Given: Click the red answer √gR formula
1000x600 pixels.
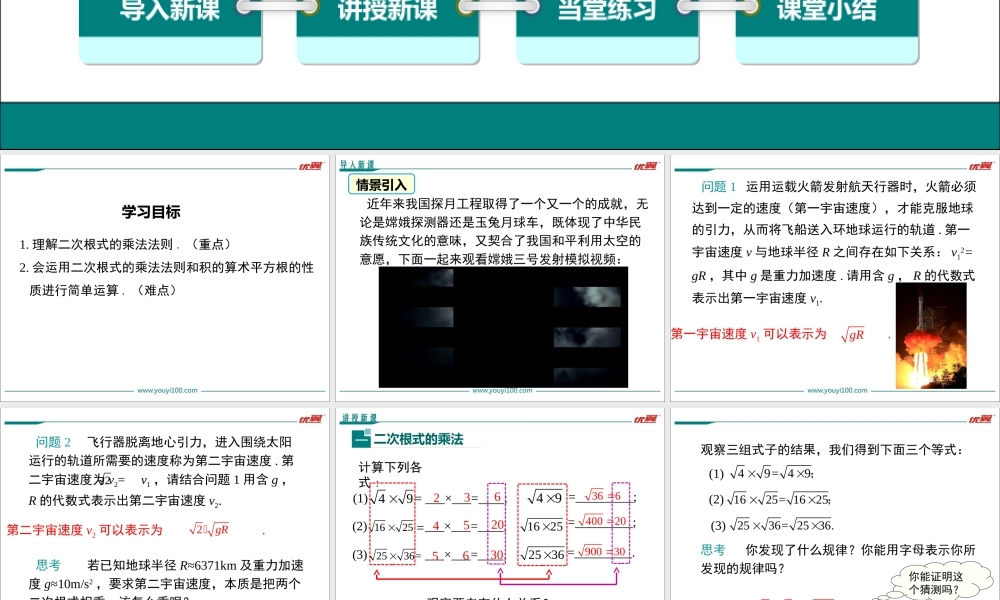Looking at the screenshot, I should pos(852,335).
